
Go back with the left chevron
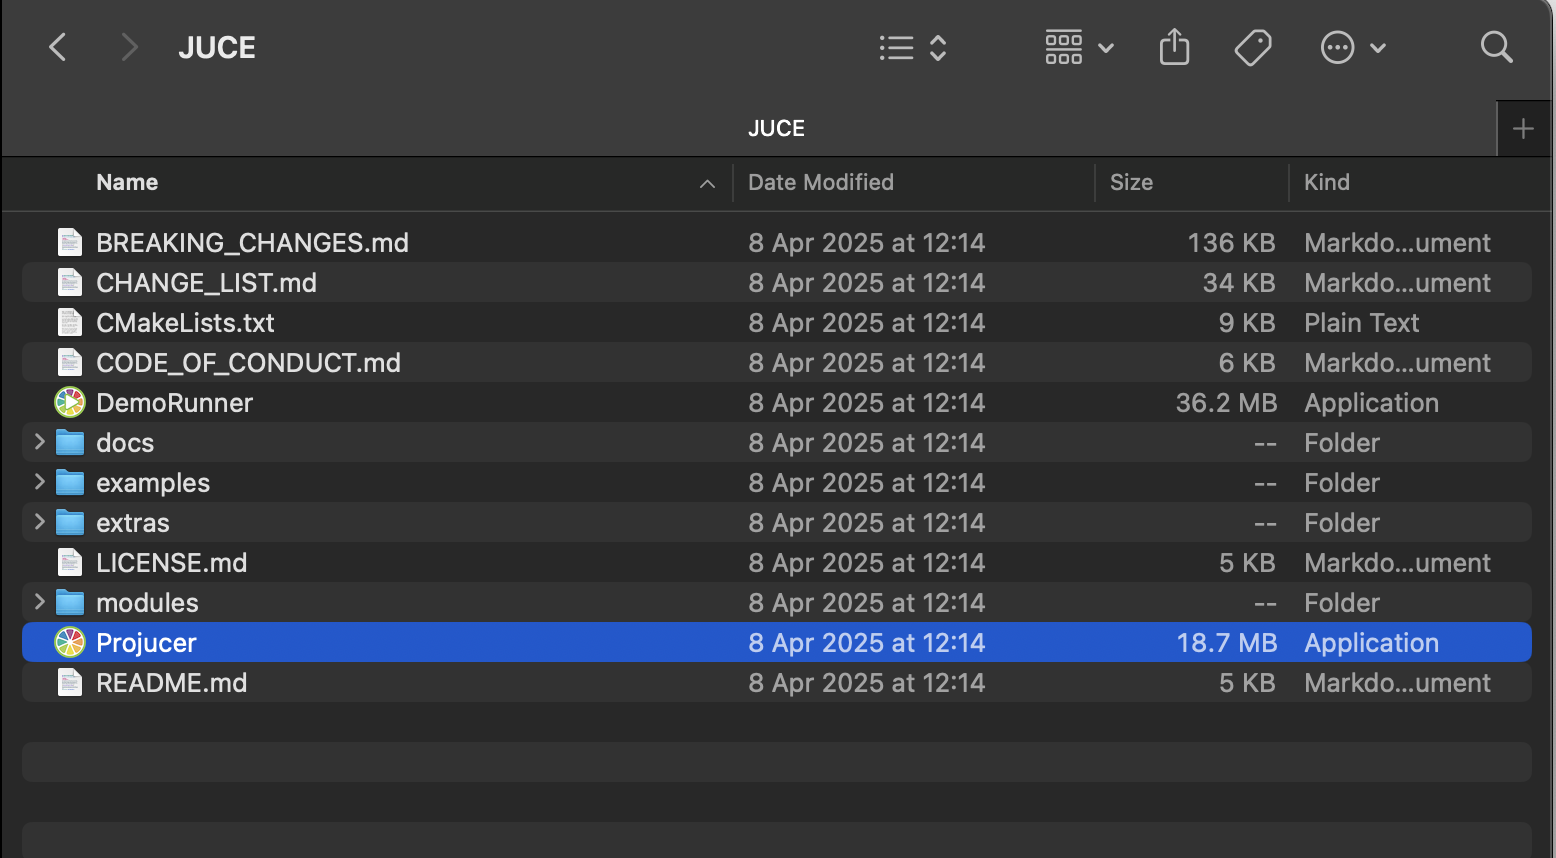click(58, 47)
